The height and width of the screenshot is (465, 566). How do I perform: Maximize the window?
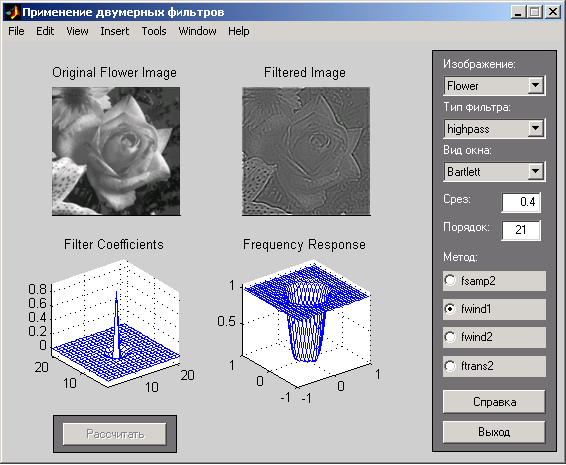(x=535, y=12)
